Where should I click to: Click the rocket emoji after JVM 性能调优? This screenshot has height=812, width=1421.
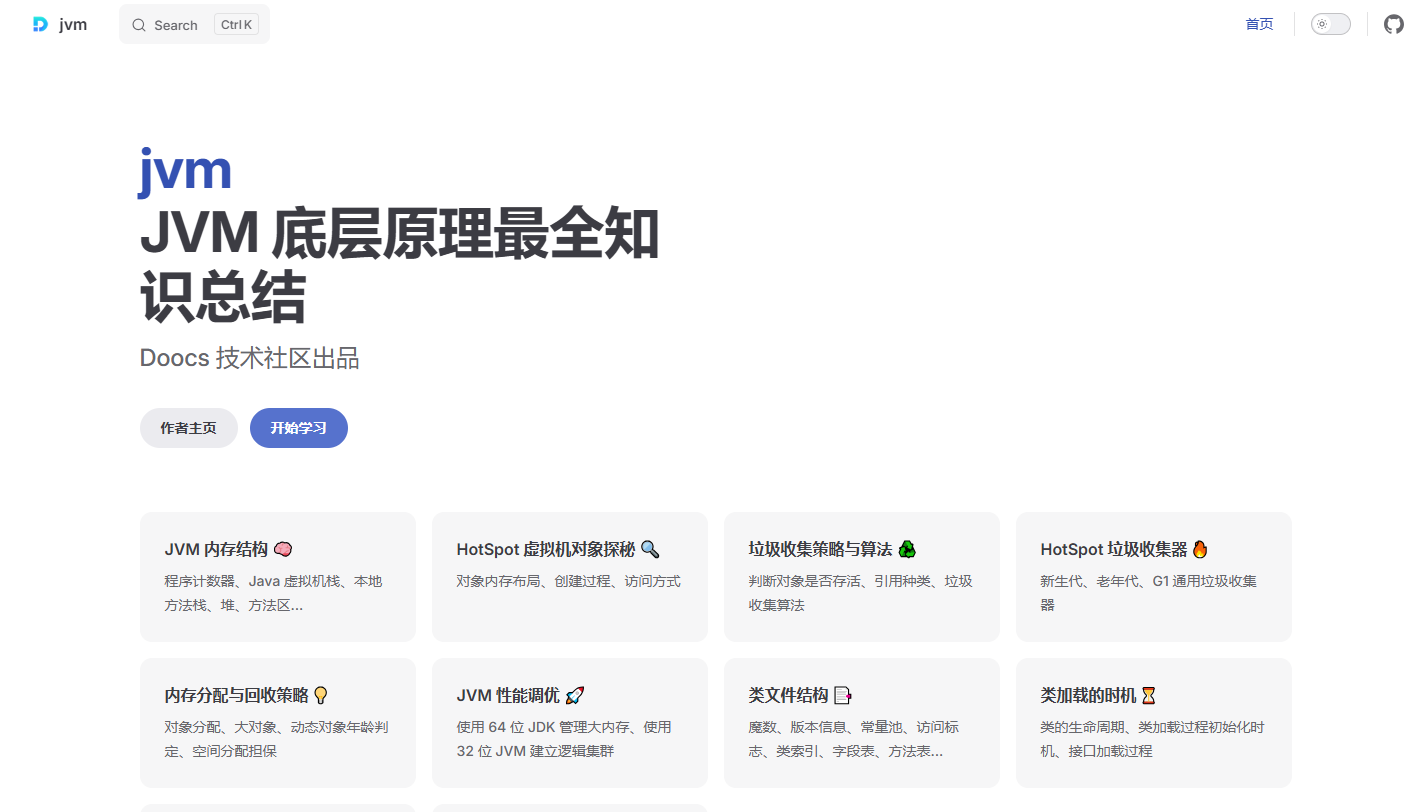575,695
